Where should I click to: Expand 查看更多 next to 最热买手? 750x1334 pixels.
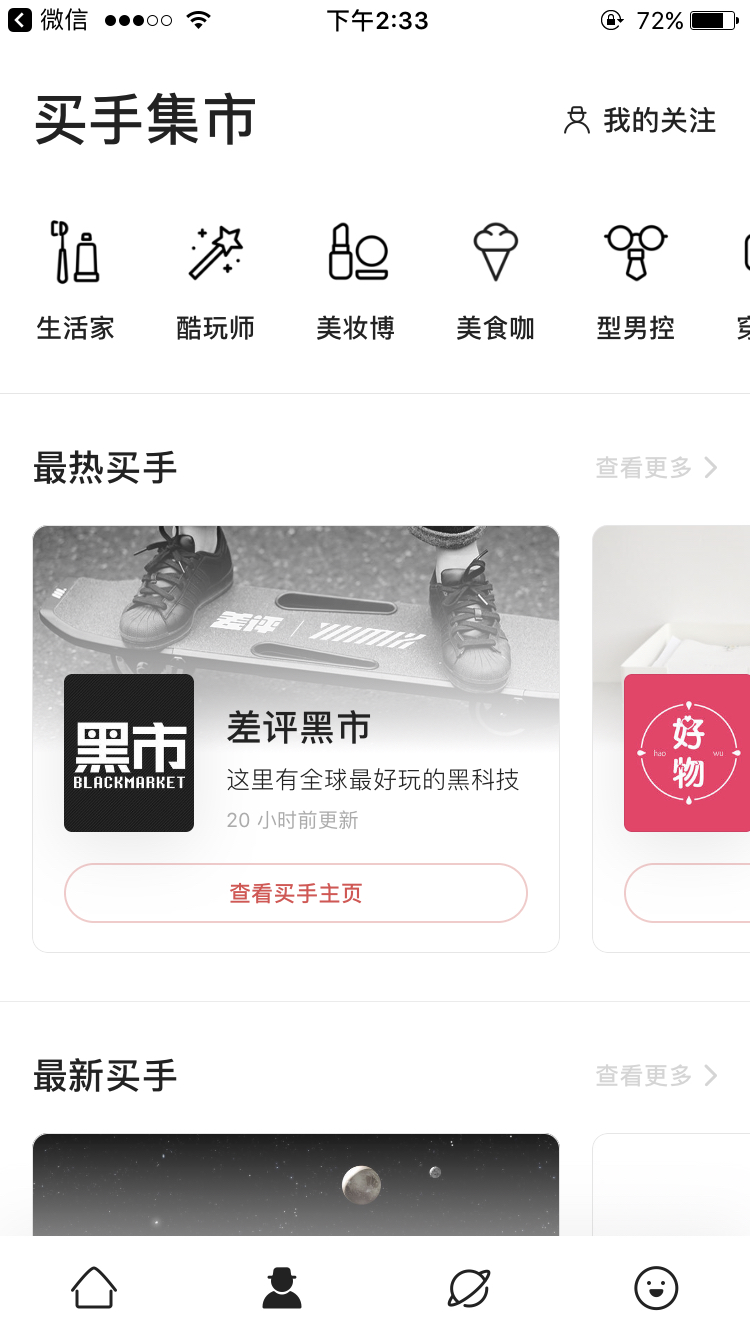click(656, 467)
